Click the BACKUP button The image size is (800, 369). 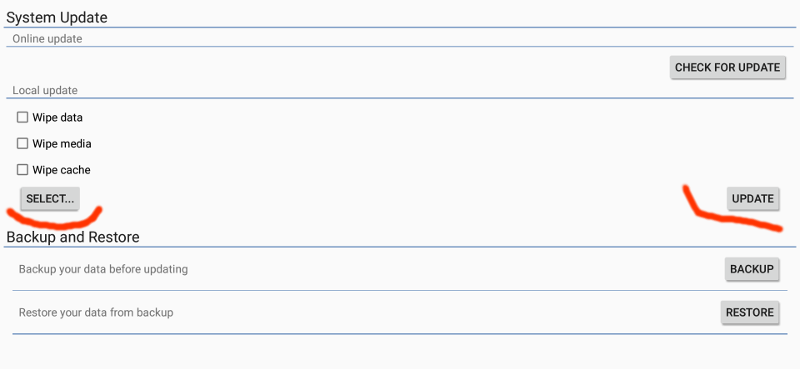click(x=752, y=269)
